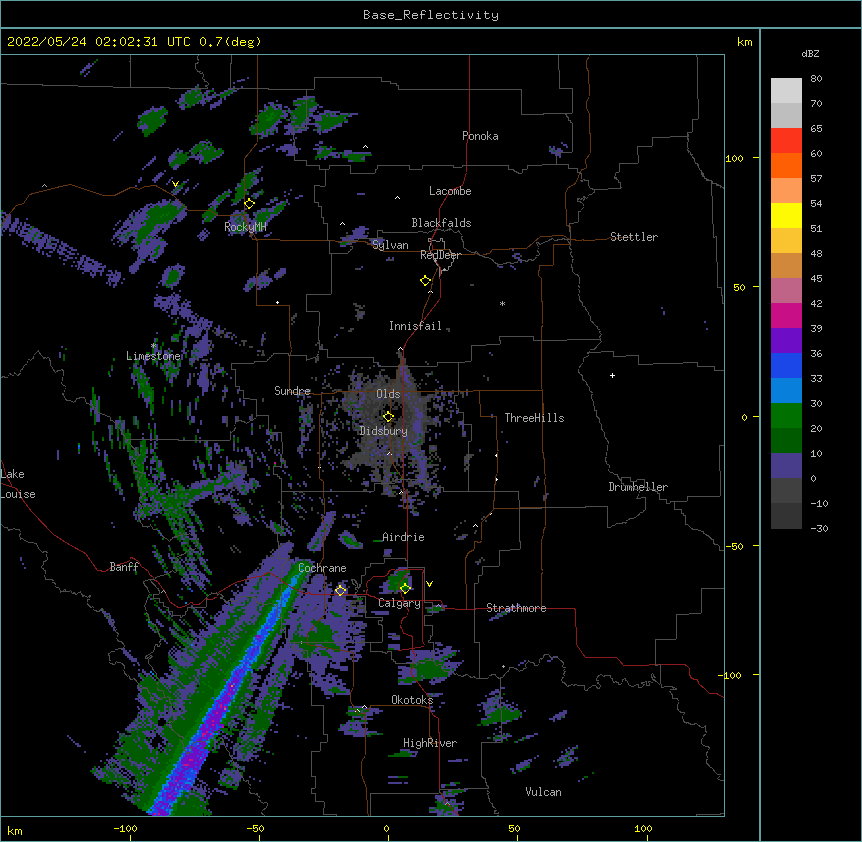
Task: Click the ThreeHills town label
Action: [534, 418]
